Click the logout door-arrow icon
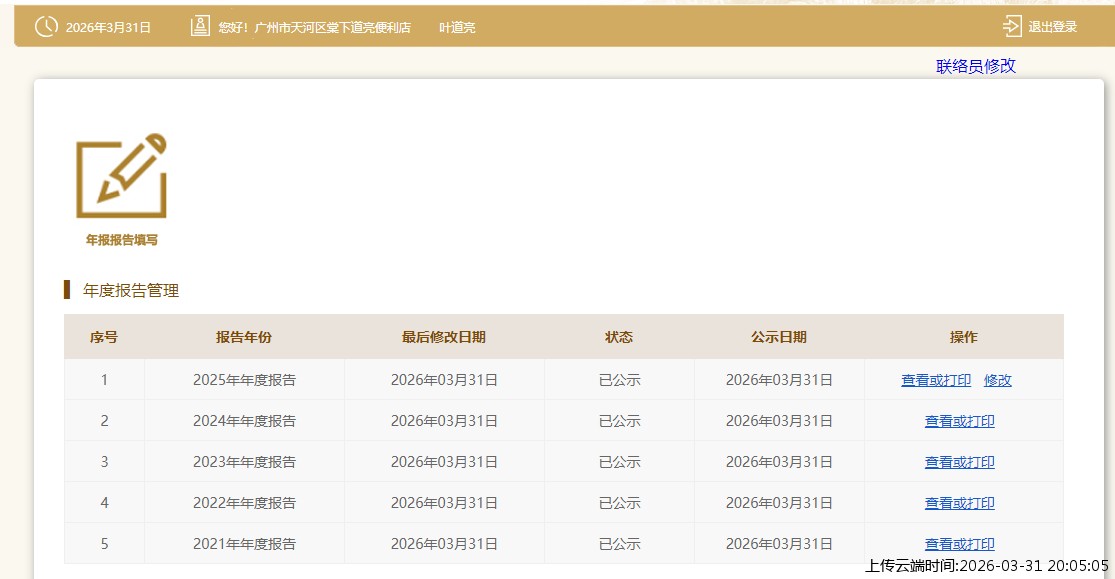Viewport: 1115px width, 579px height. 1012,27
